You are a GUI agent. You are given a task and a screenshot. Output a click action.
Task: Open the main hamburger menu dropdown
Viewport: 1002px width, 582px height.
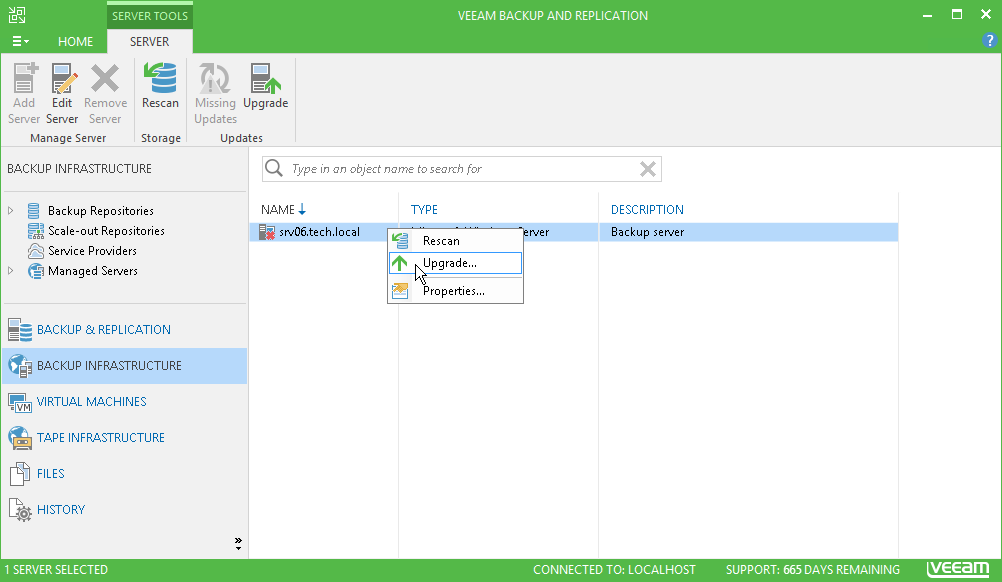(x=20, y=42)
